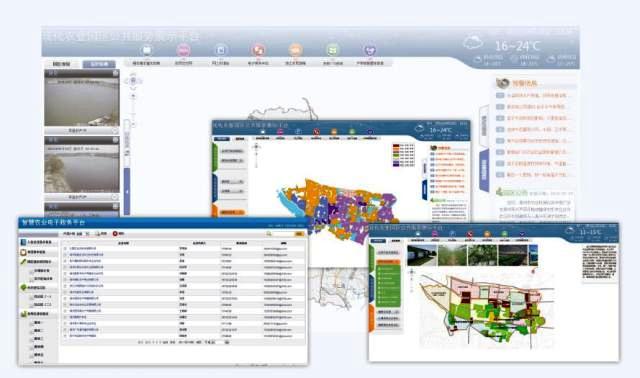Tick the last row checkbox in the 电子政务平台 table

pyautogui.click(x=65, y=336)
